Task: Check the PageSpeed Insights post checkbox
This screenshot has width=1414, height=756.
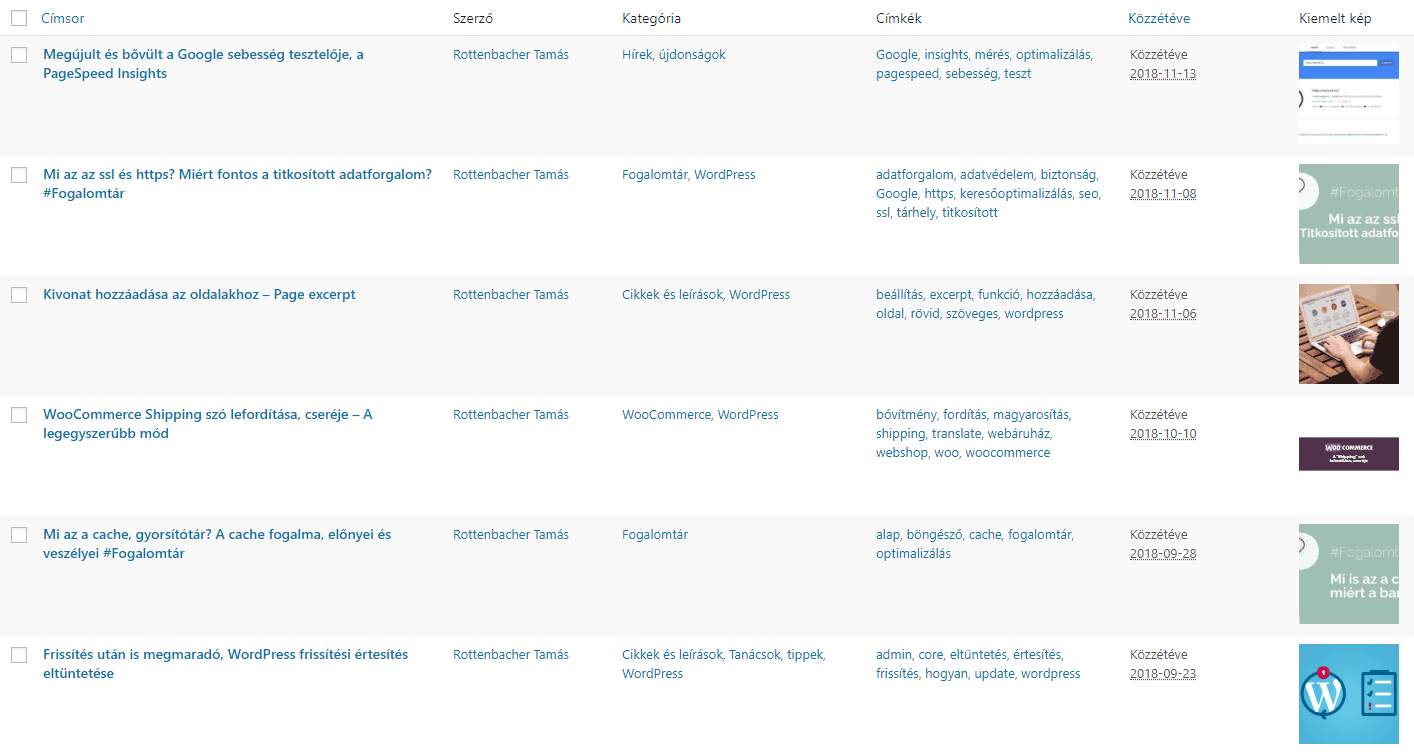Action: [19, 55]
